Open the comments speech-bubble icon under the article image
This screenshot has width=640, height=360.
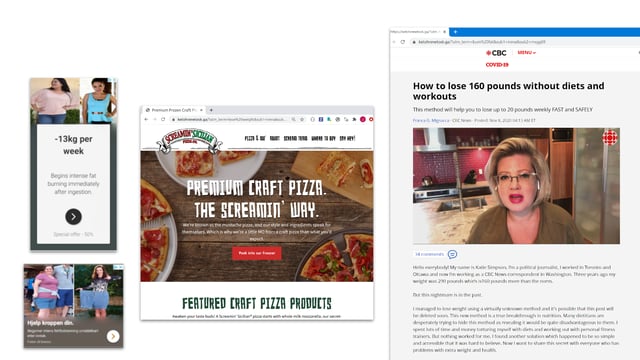452,254
